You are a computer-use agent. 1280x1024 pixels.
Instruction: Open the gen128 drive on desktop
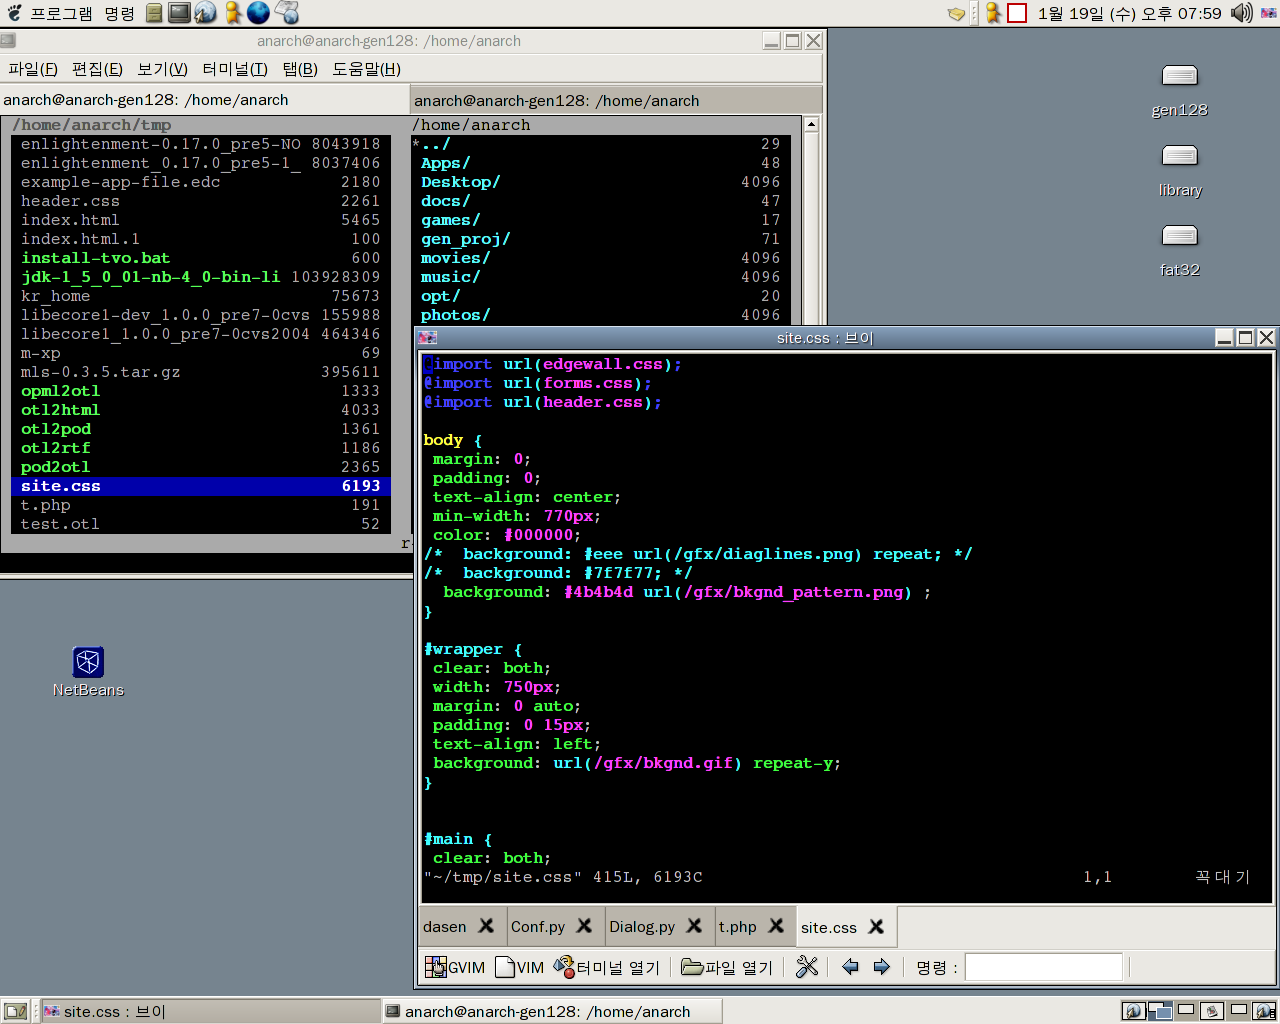[1179, 77]
